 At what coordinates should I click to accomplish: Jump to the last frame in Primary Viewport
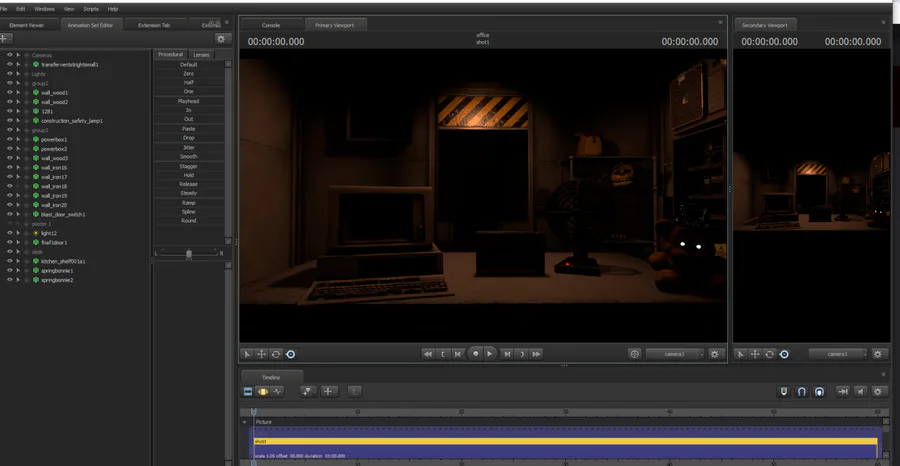(536, 354)
